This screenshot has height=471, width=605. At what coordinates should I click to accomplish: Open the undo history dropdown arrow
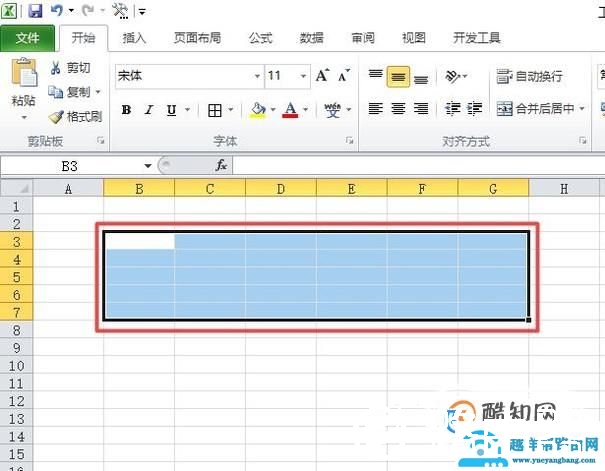click(x=71, y=10)
